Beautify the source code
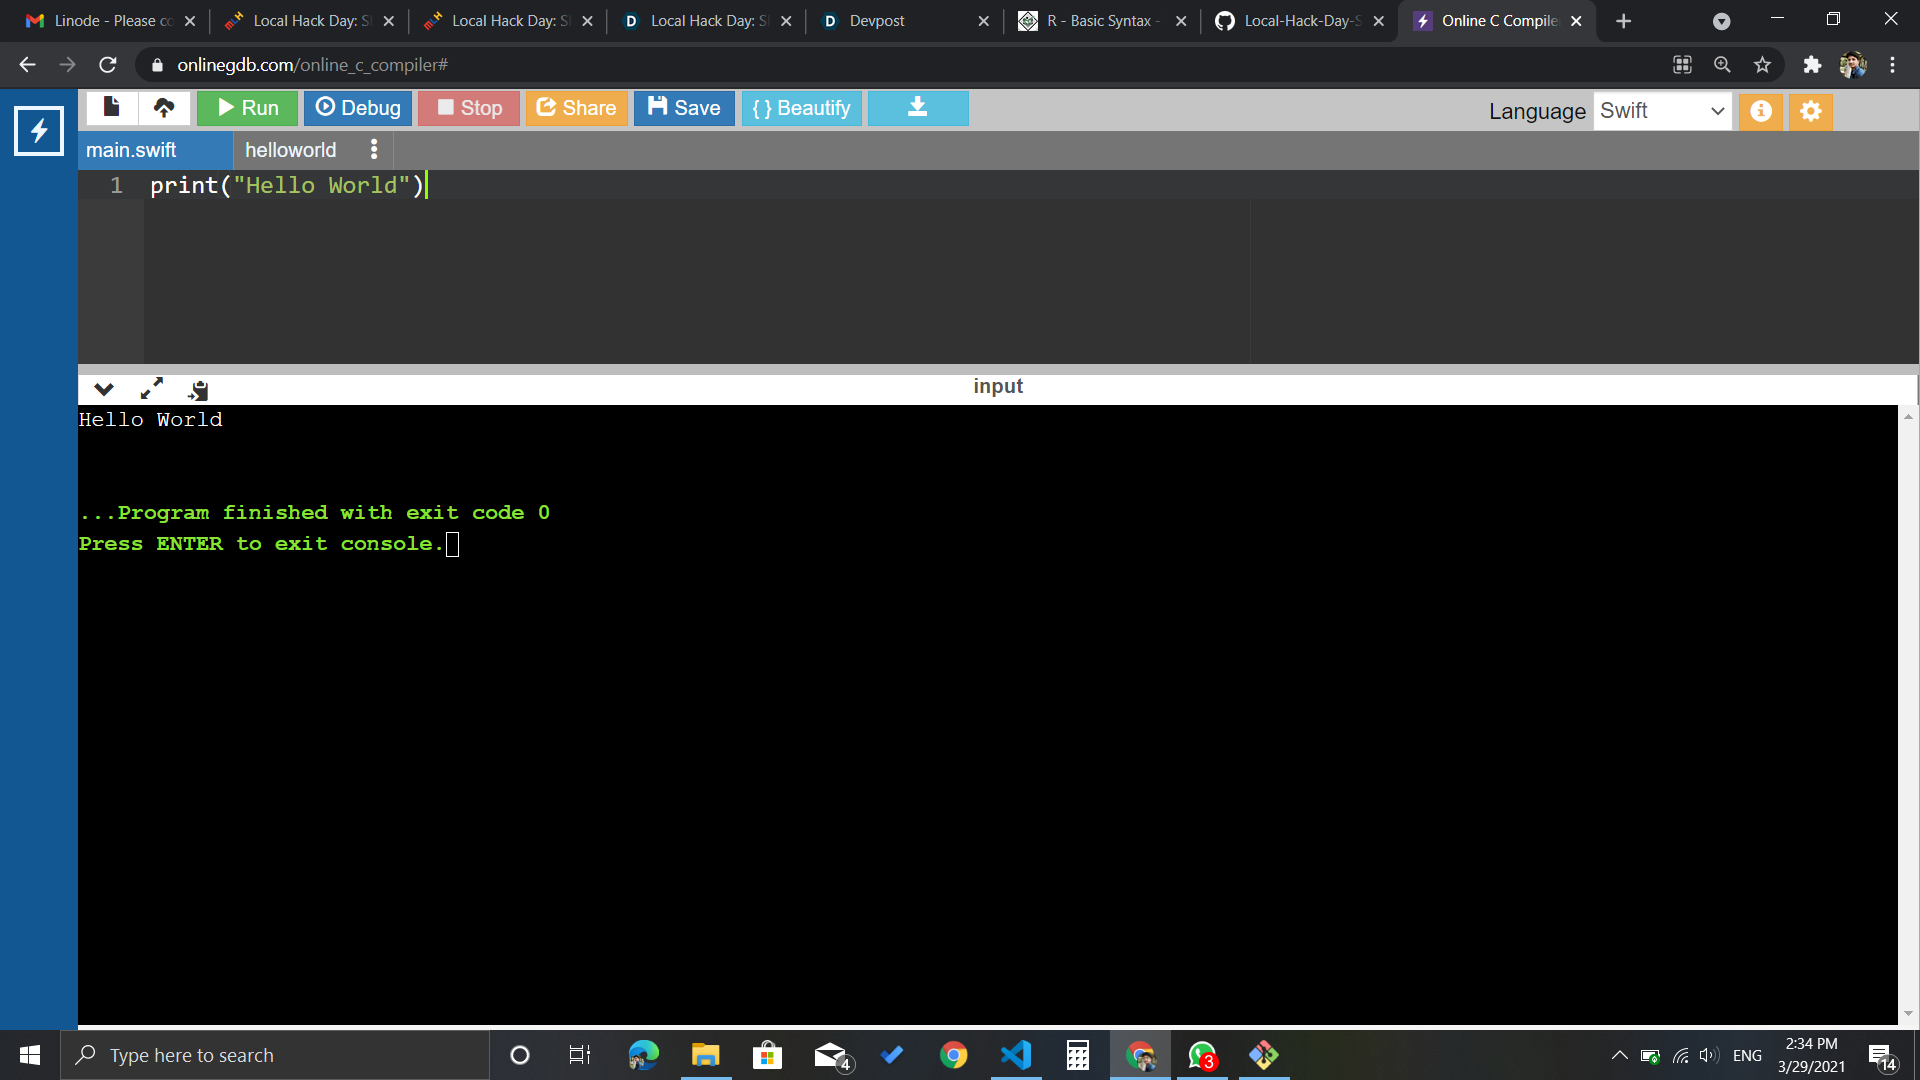1920x1080 pixels. [x=801, y=107]
